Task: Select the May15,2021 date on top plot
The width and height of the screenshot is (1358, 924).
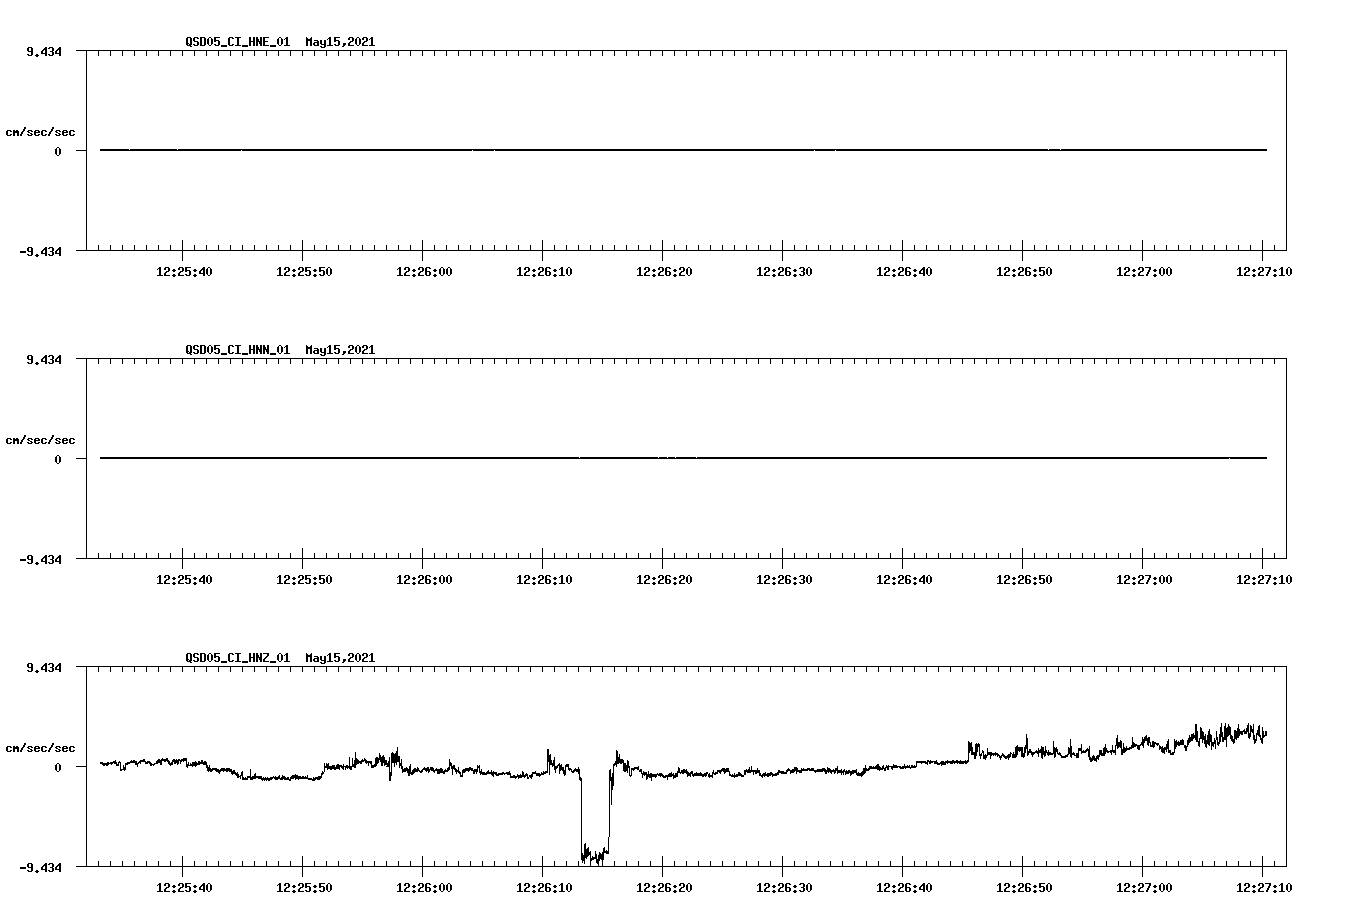Action: [339, 42]
